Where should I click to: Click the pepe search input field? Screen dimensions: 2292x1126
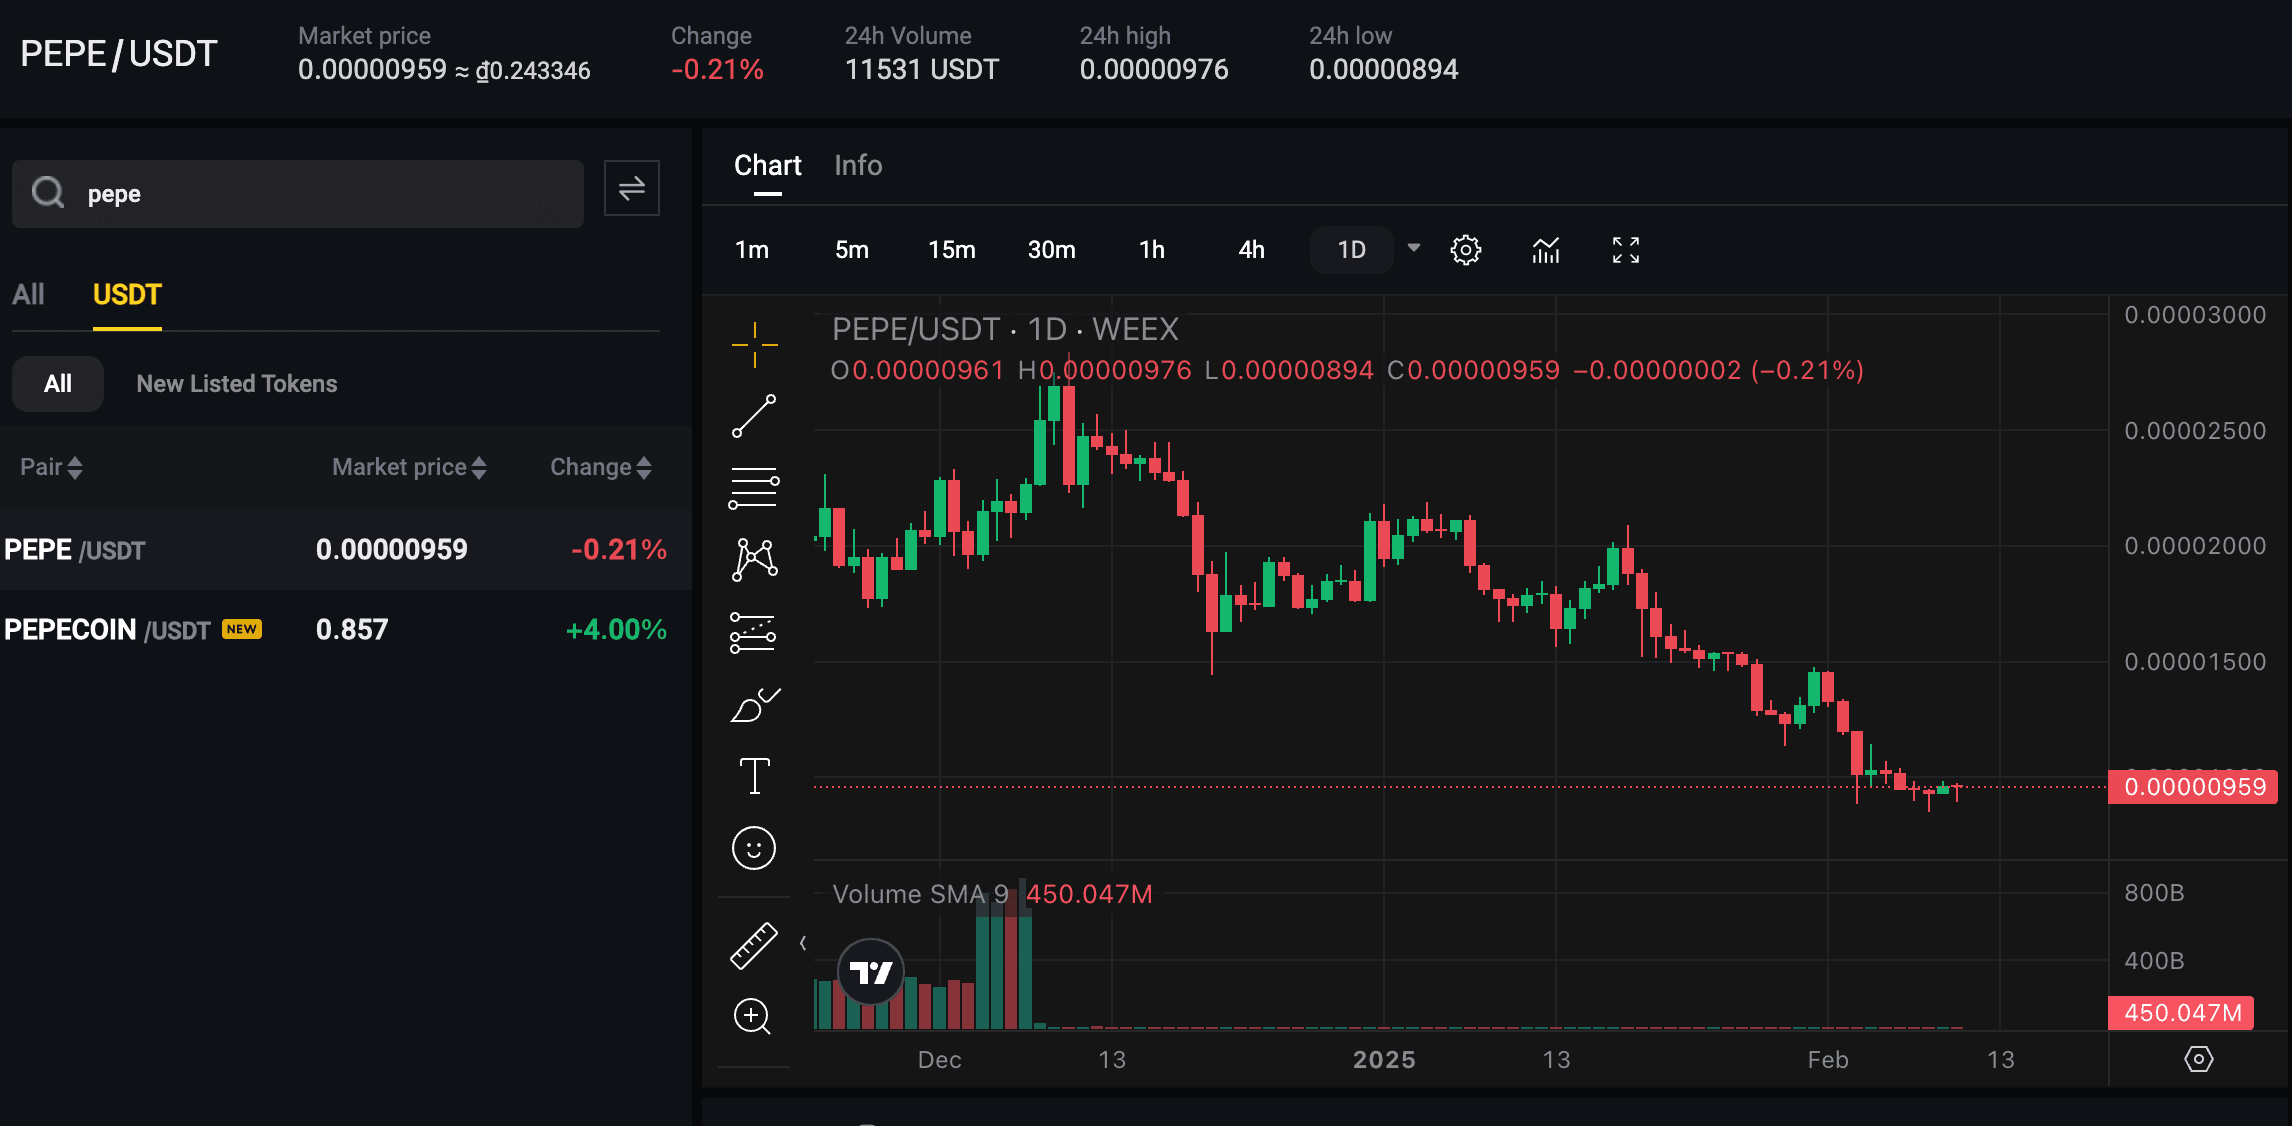[298, 193]
